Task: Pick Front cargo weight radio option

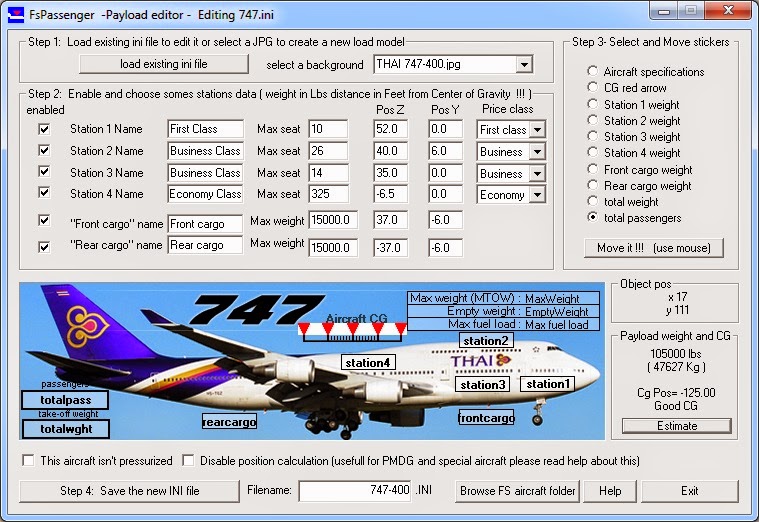Action: 592,169
